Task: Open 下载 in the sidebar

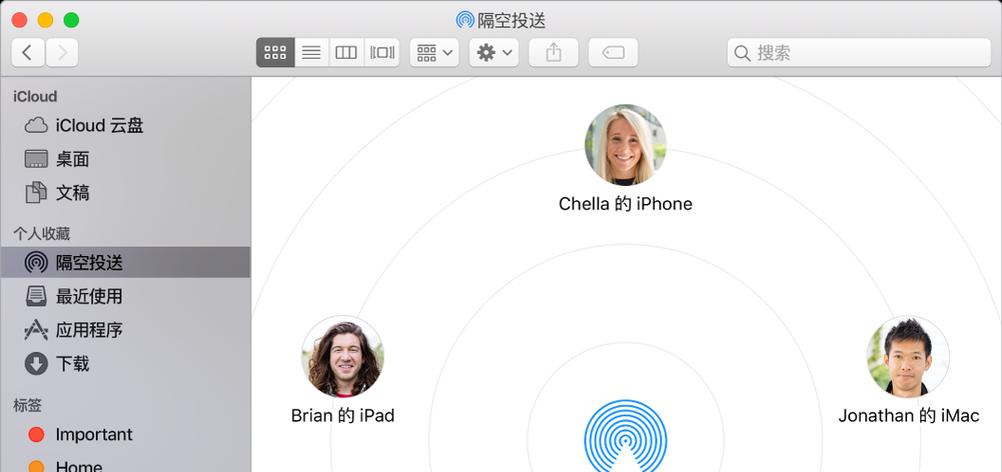Action: (125, 364)
